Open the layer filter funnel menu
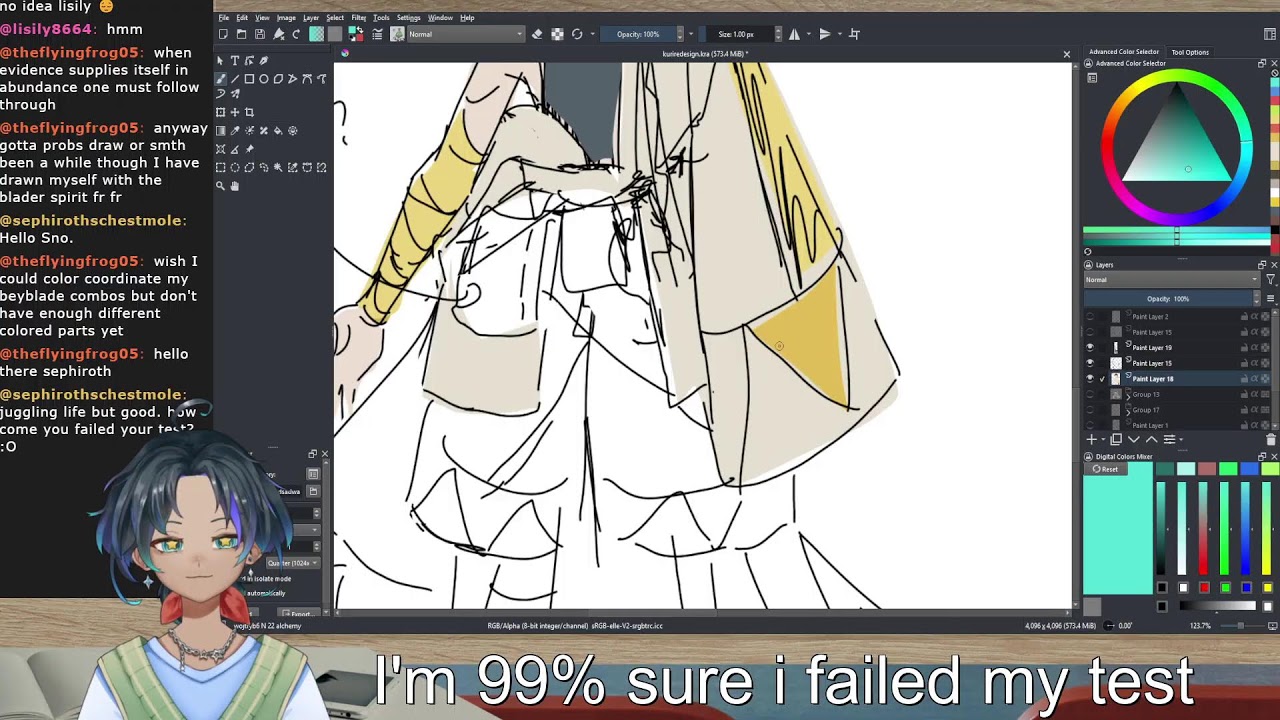 pyautogui.click(x=1271, y=280)
